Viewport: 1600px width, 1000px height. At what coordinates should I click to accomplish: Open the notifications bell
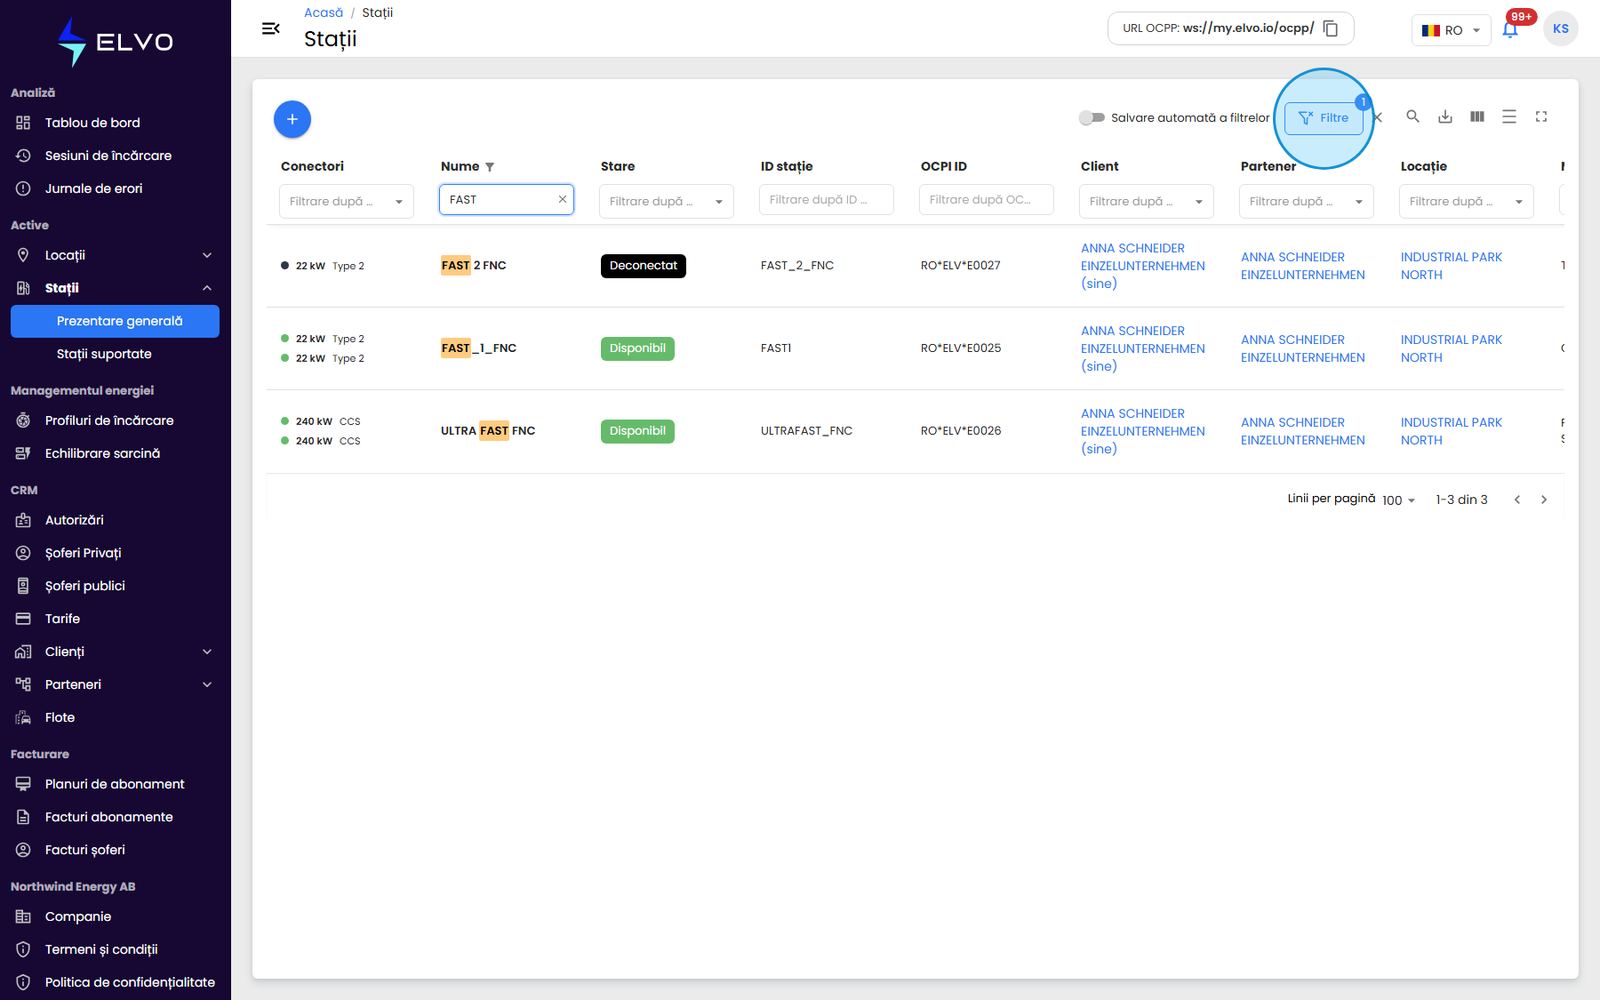coord(1510,29)
